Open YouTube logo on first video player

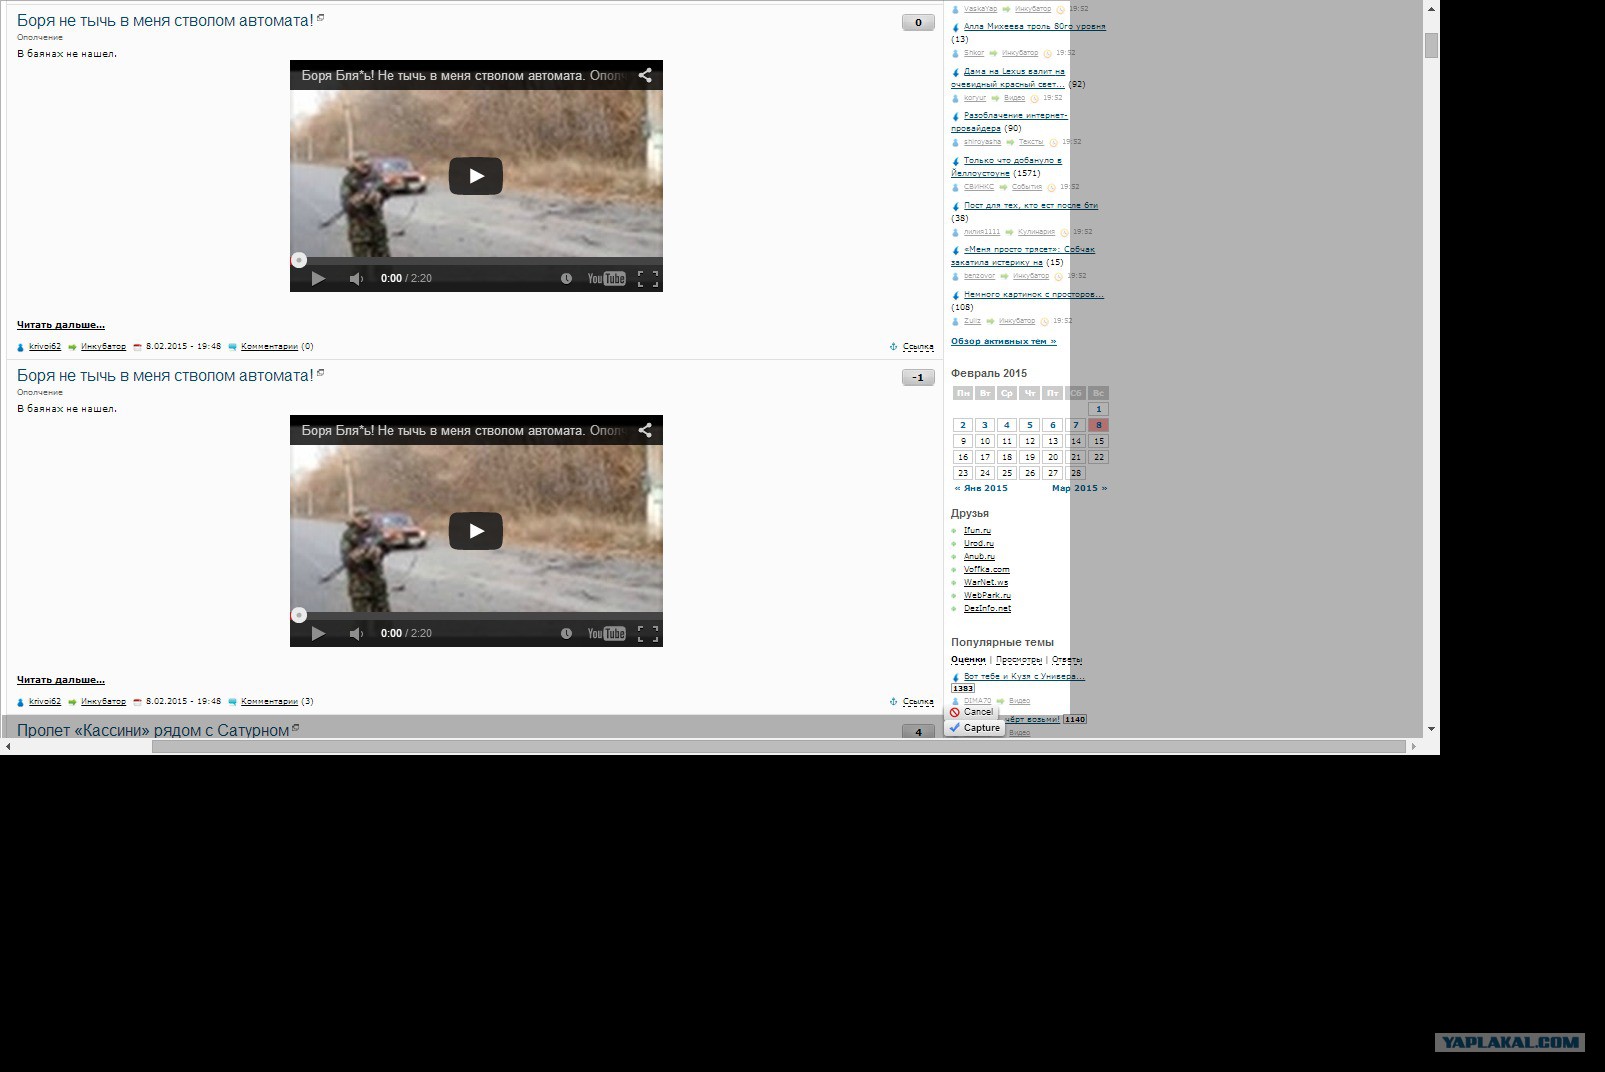point(606,278)
